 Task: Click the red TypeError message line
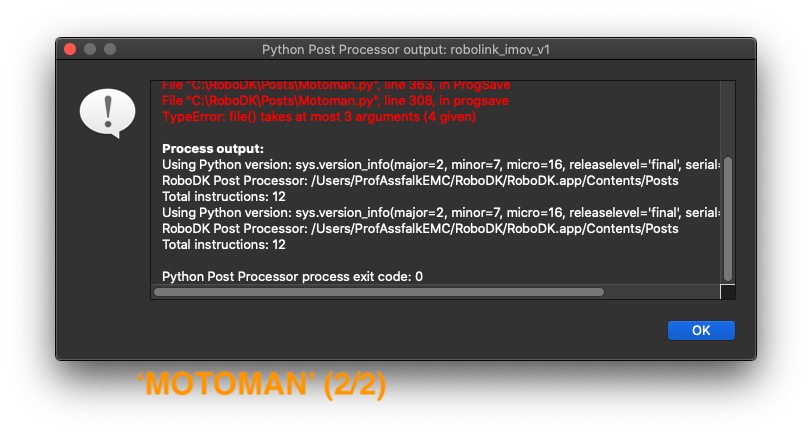319,117
